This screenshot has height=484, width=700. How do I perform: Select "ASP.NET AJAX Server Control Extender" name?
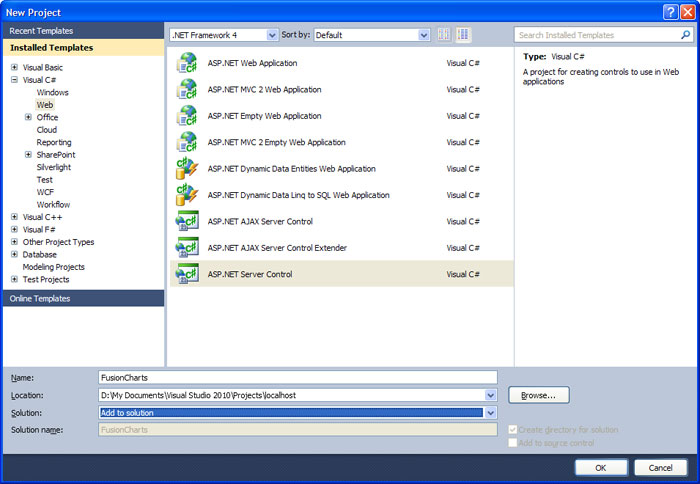click(x=277, y=247)
